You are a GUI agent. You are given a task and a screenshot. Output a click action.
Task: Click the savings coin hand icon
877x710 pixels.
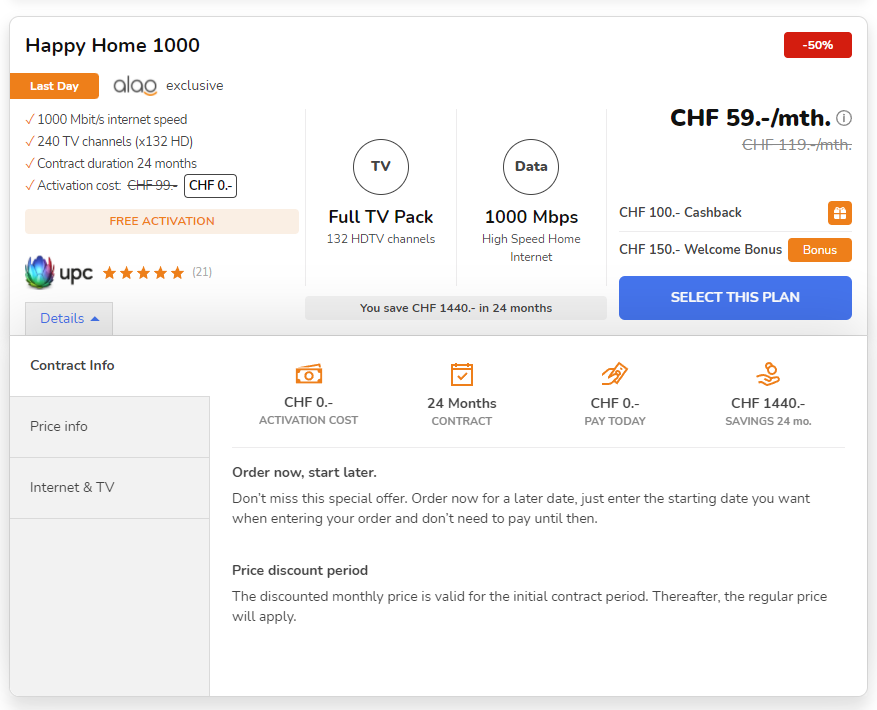coord(767,374)
